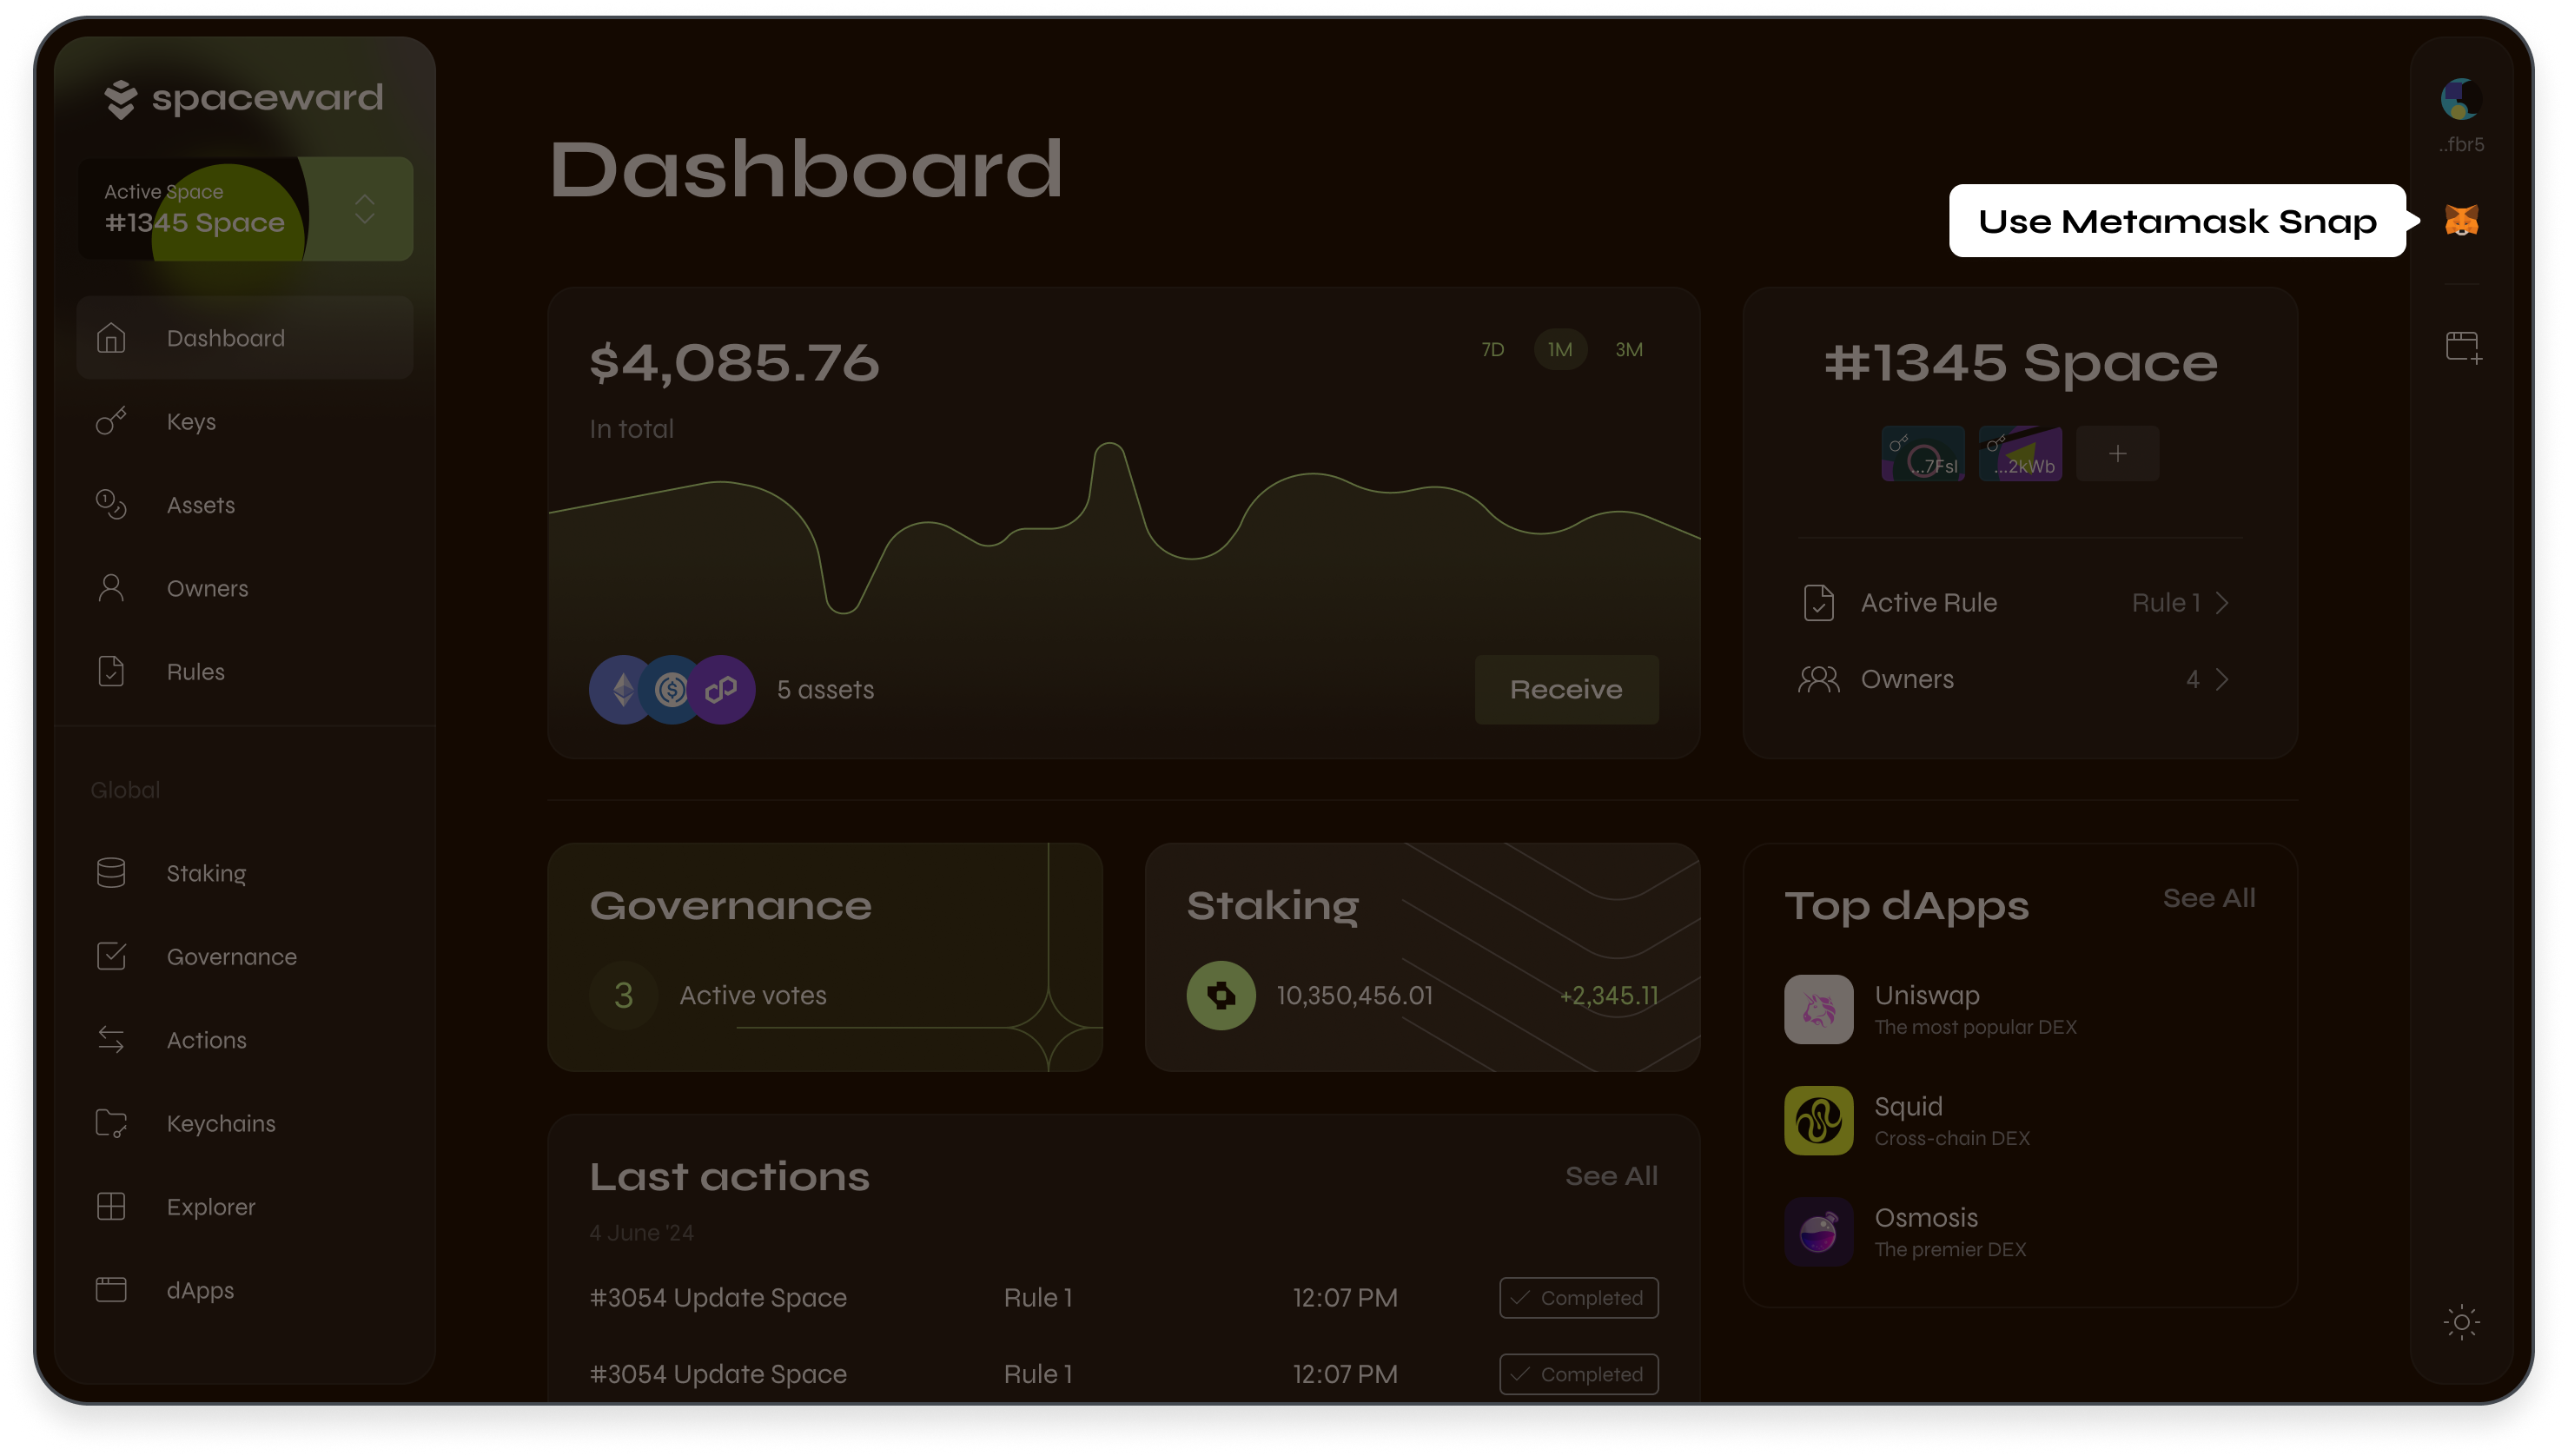
Task: Select the ...2kWb key thumbnail
Action: point(2019,453)
